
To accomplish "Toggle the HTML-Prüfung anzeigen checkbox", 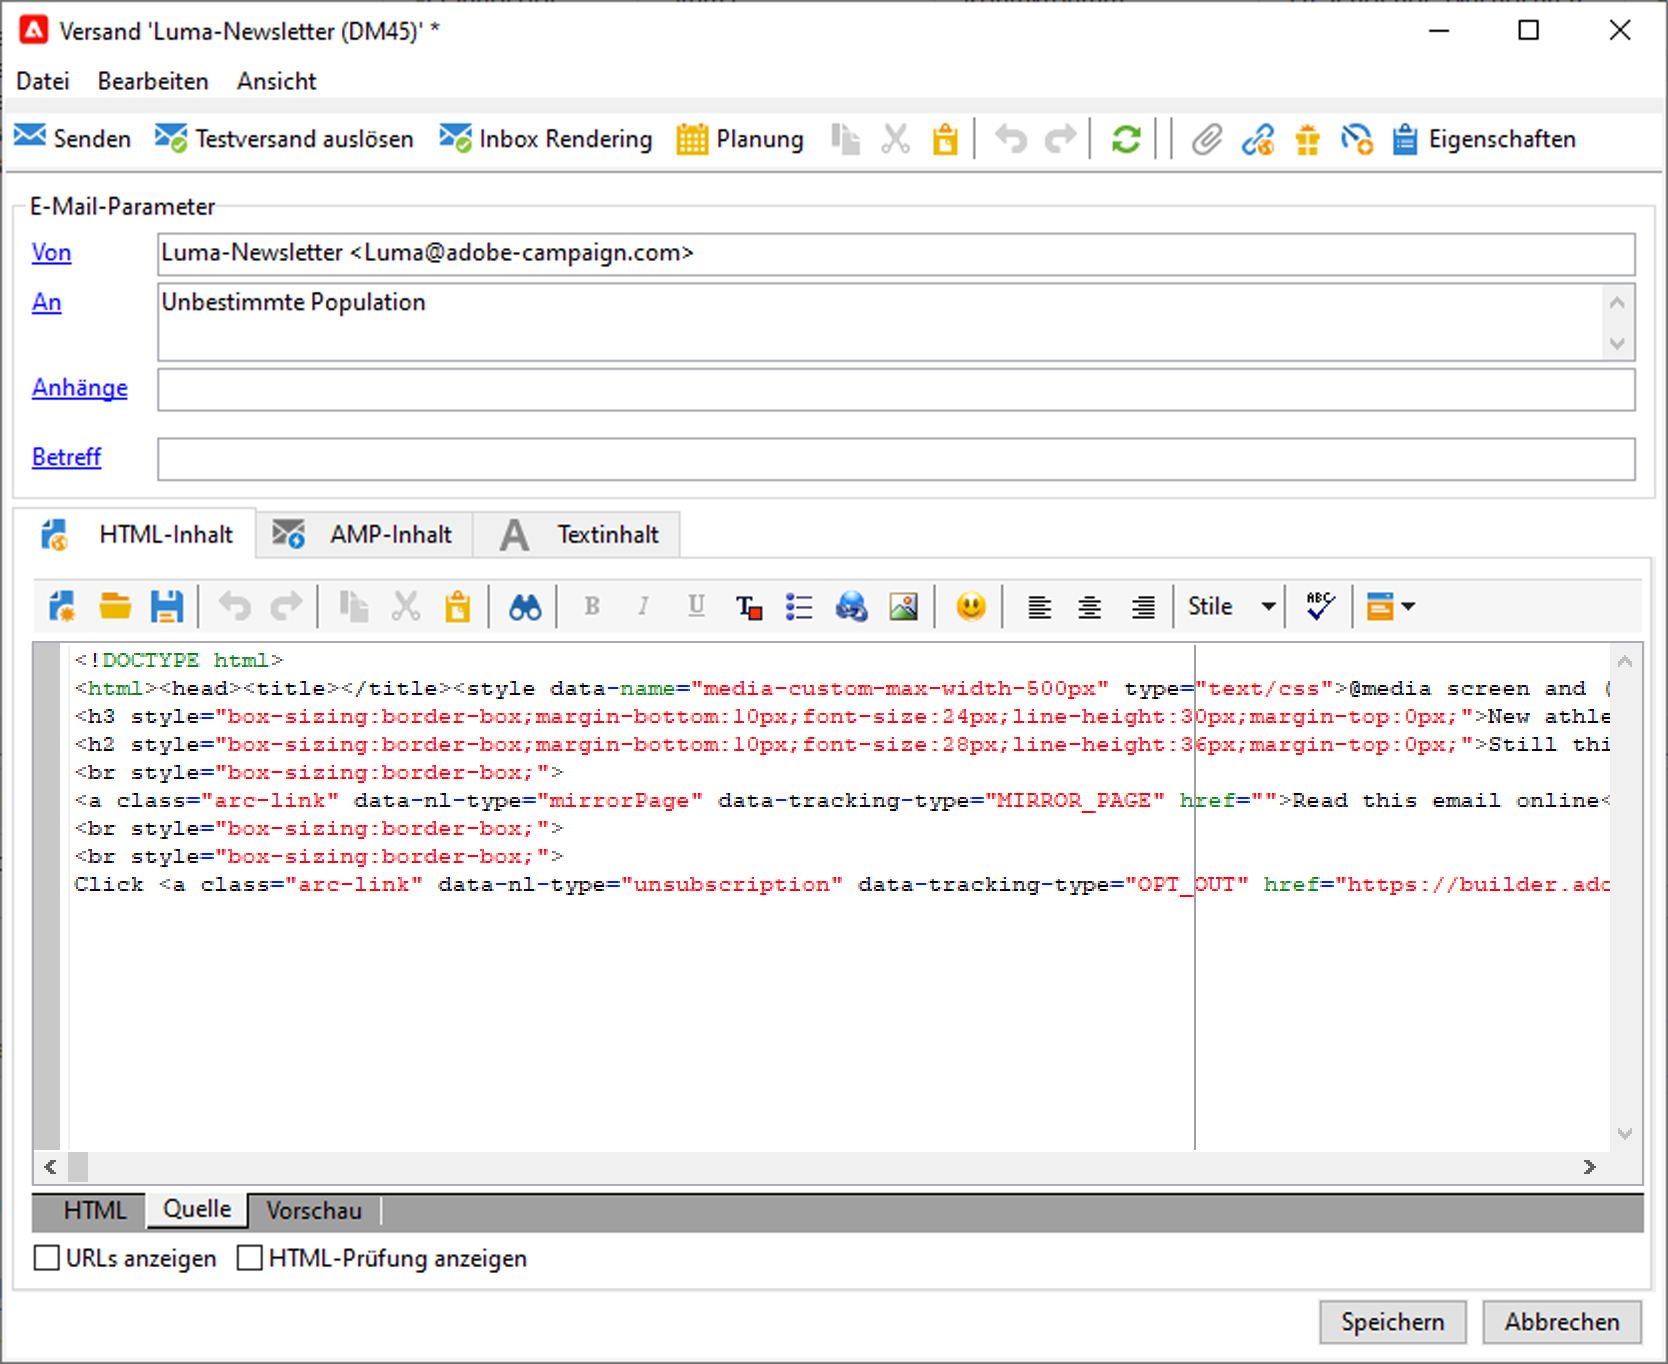I will (250, 1258).
